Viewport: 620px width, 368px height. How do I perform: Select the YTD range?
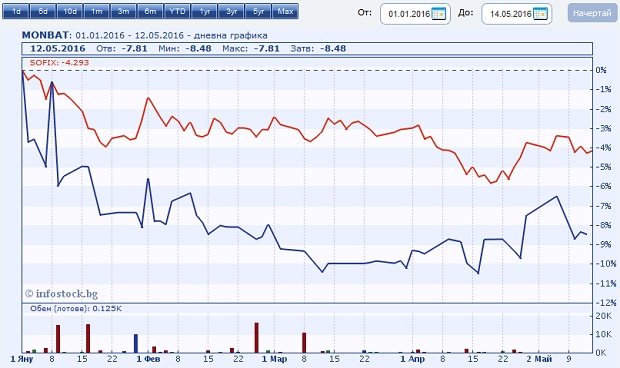point(177,11)
